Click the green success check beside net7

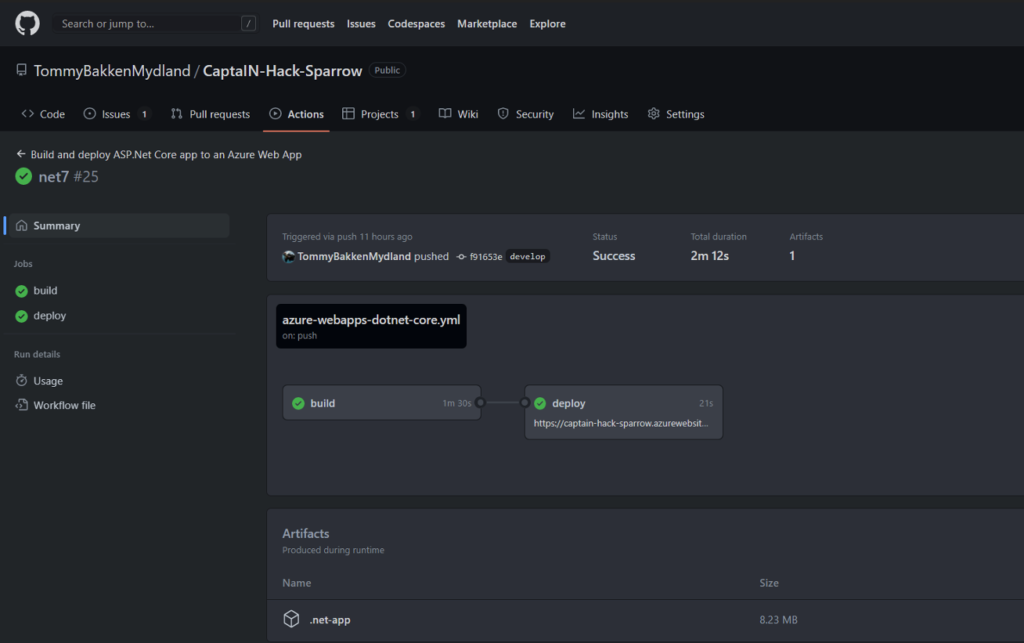coord(24,176)
